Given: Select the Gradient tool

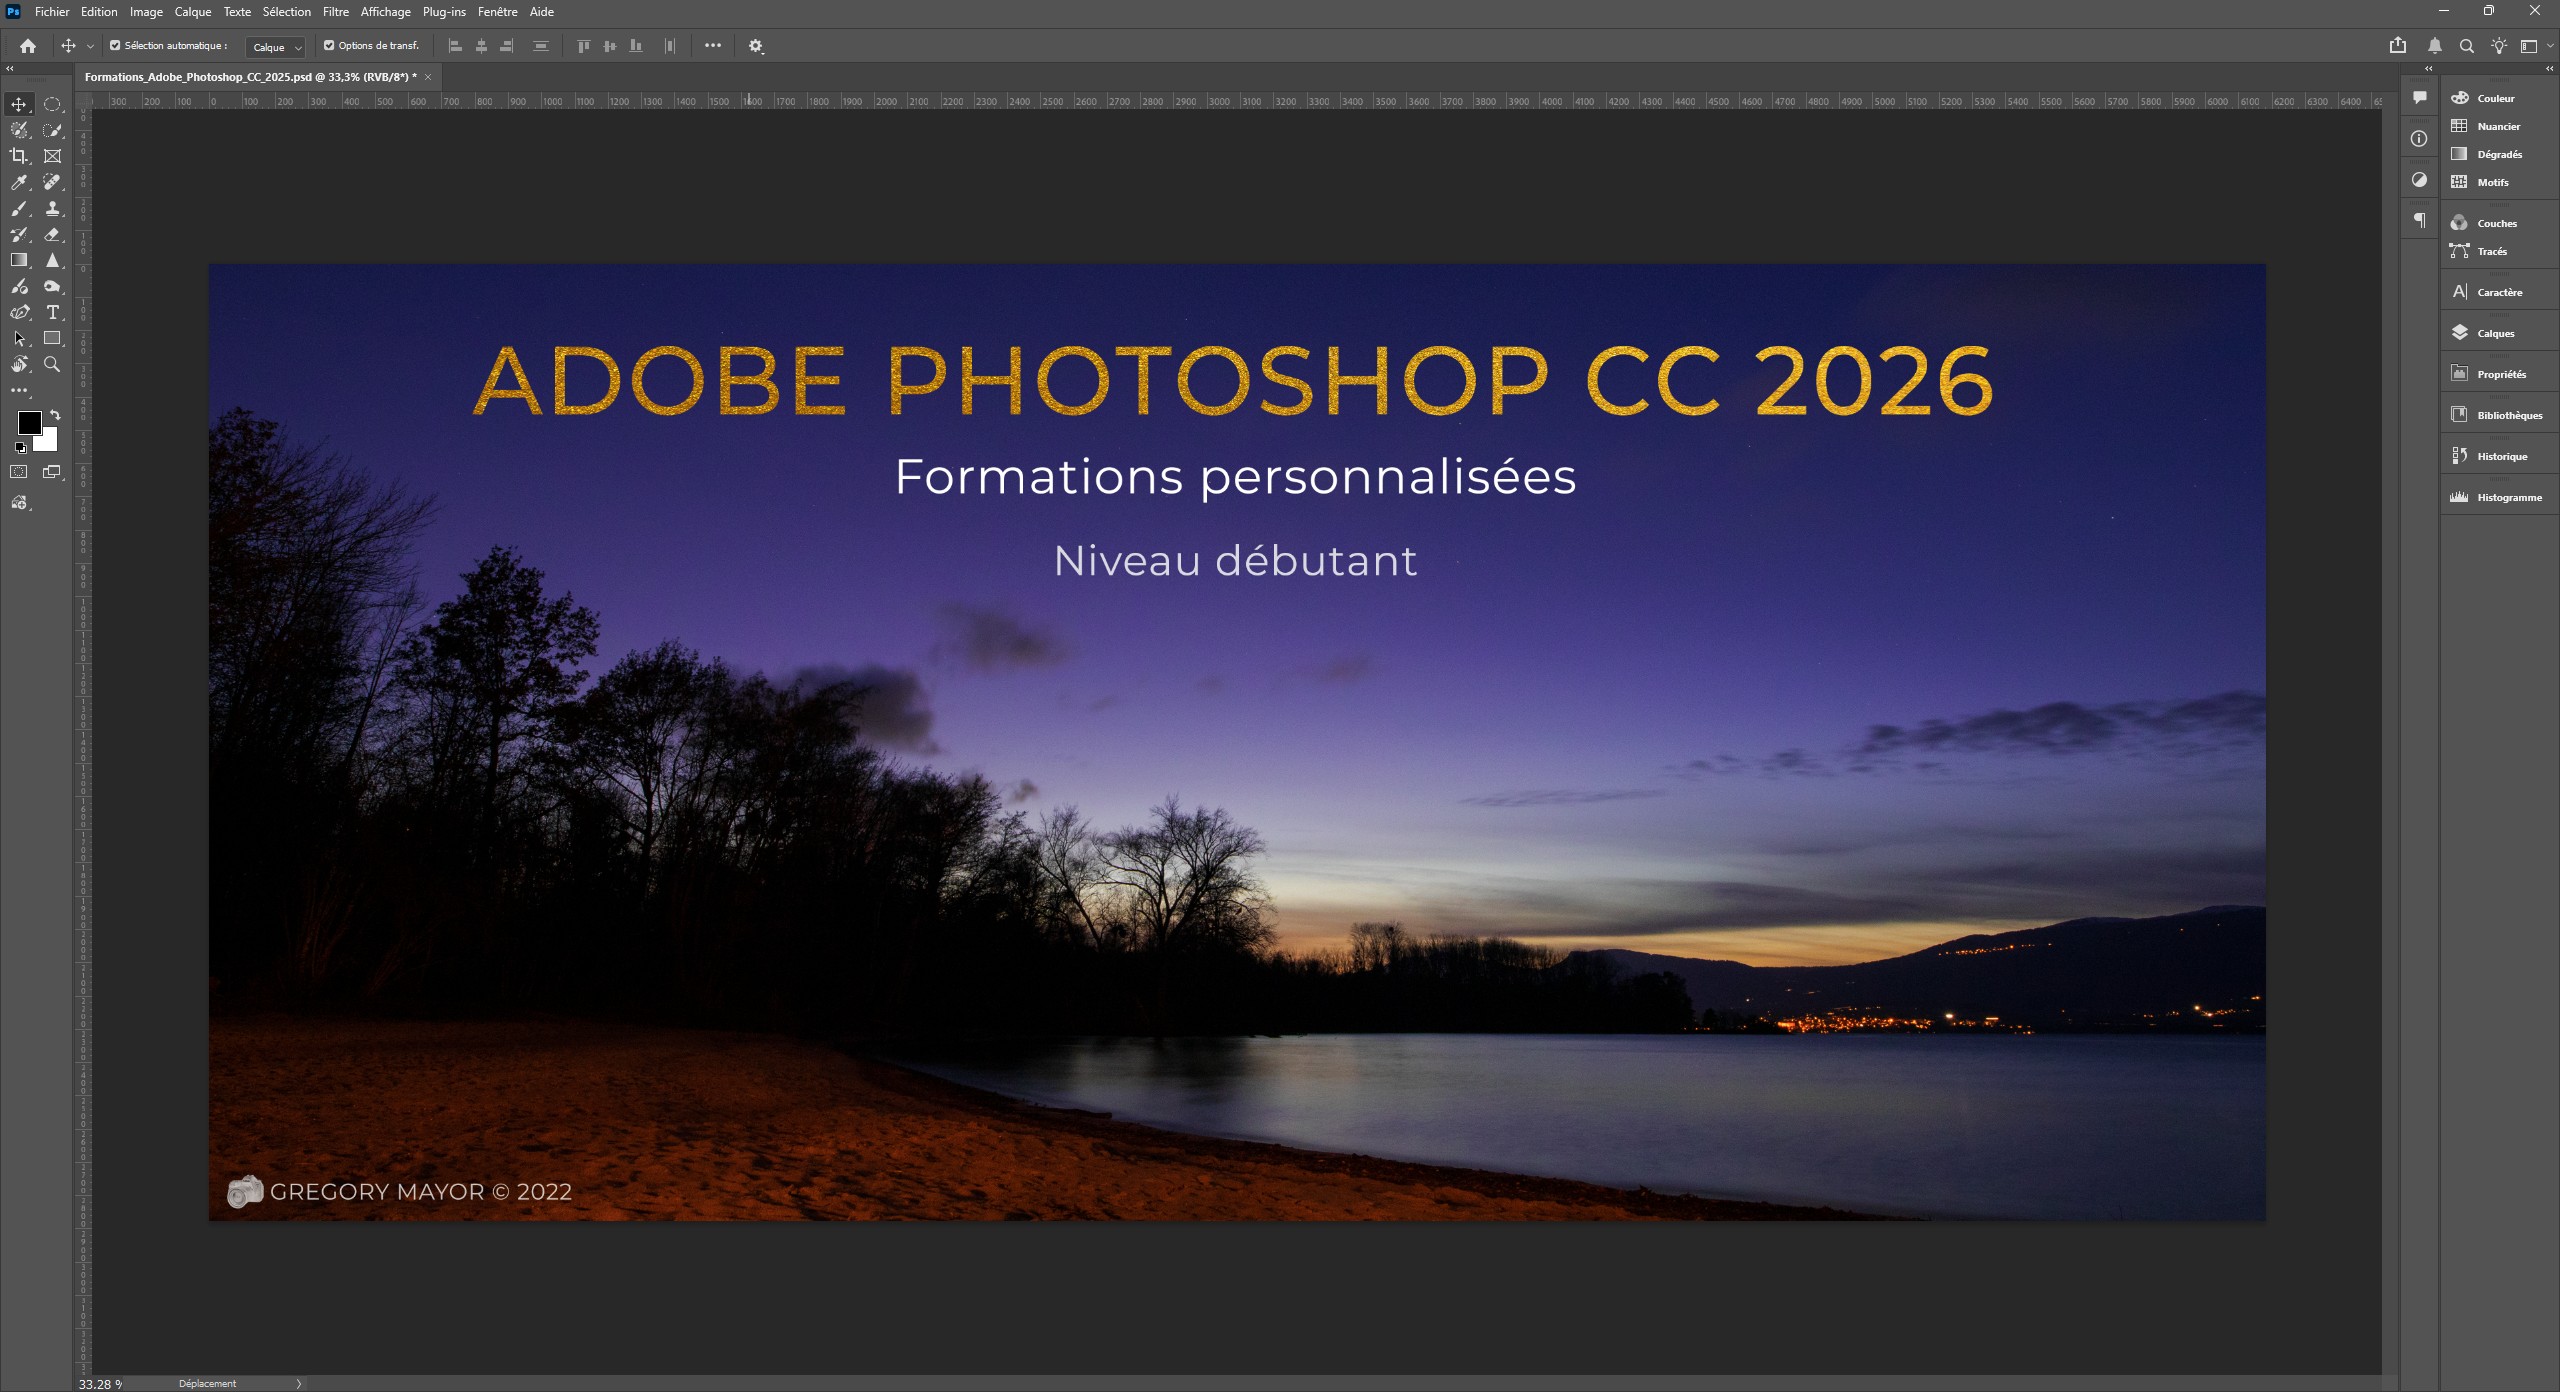Looking at the screenshot, I should (18, 260).
